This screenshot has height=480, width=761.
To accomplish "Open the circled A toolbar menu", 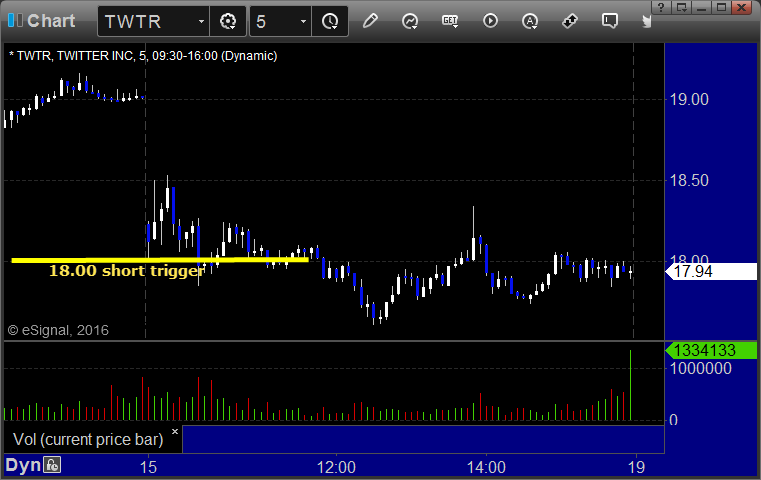I will tap(529, 21).
